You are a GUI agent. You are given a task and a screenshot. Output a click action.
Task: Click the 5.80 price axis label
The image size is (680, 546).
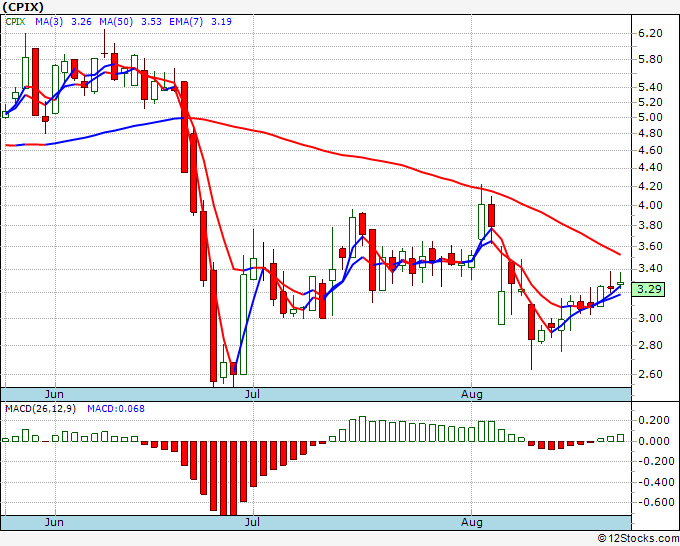[x=650, y=59]
